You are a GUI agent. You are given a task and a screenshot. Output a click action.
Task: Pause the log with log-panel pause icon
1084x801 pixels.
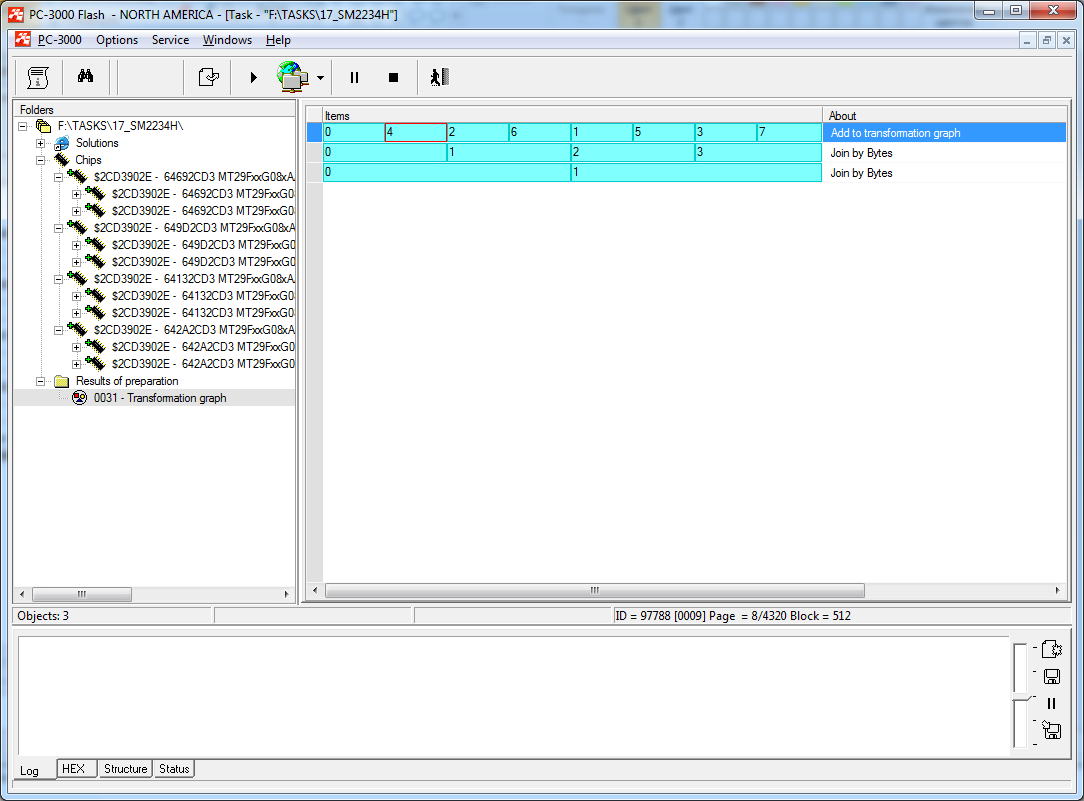(x=1051, y=703)
